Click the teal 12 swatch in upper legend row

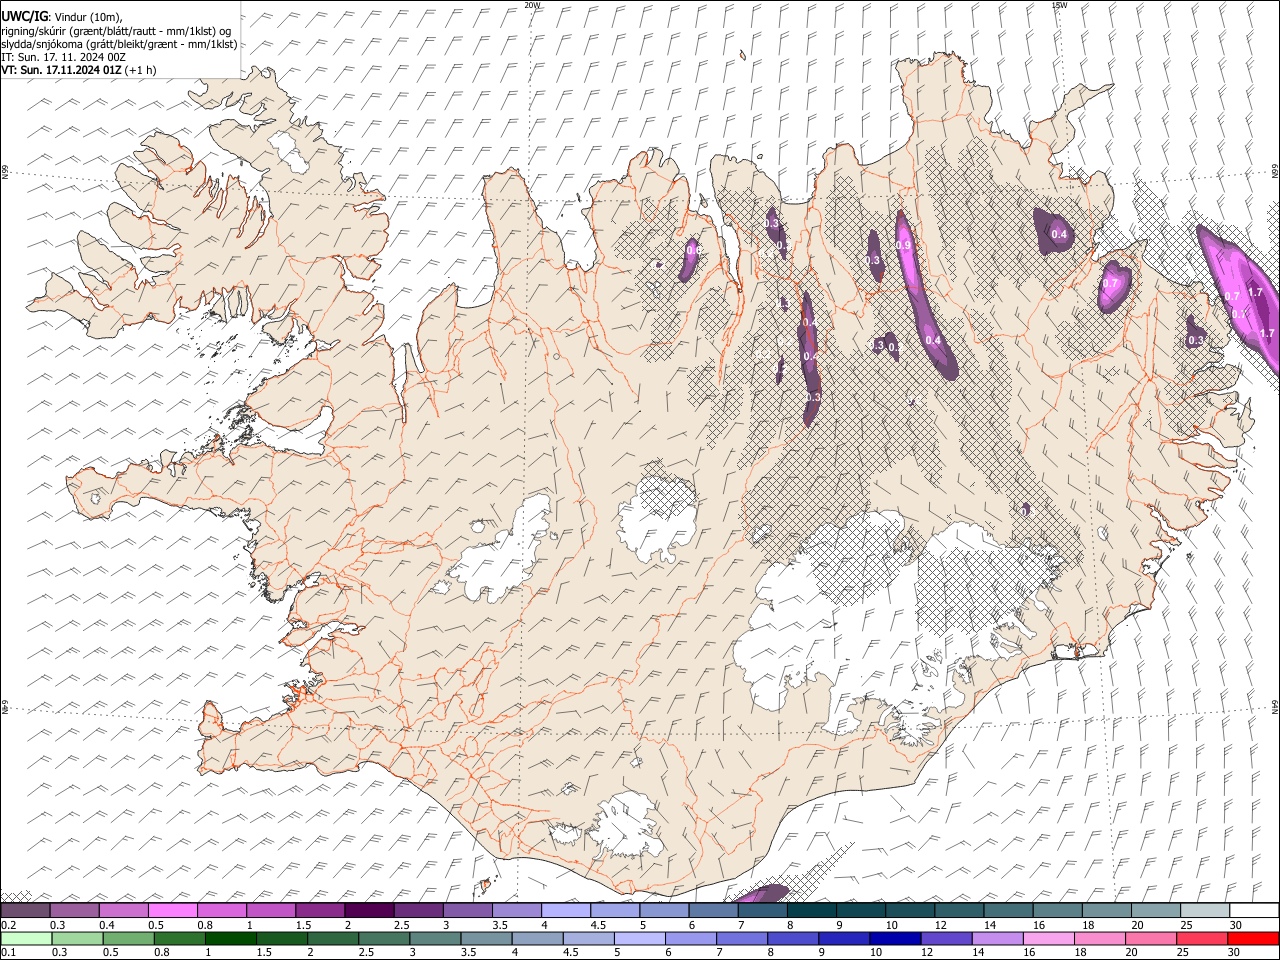[x=959, y=910]
